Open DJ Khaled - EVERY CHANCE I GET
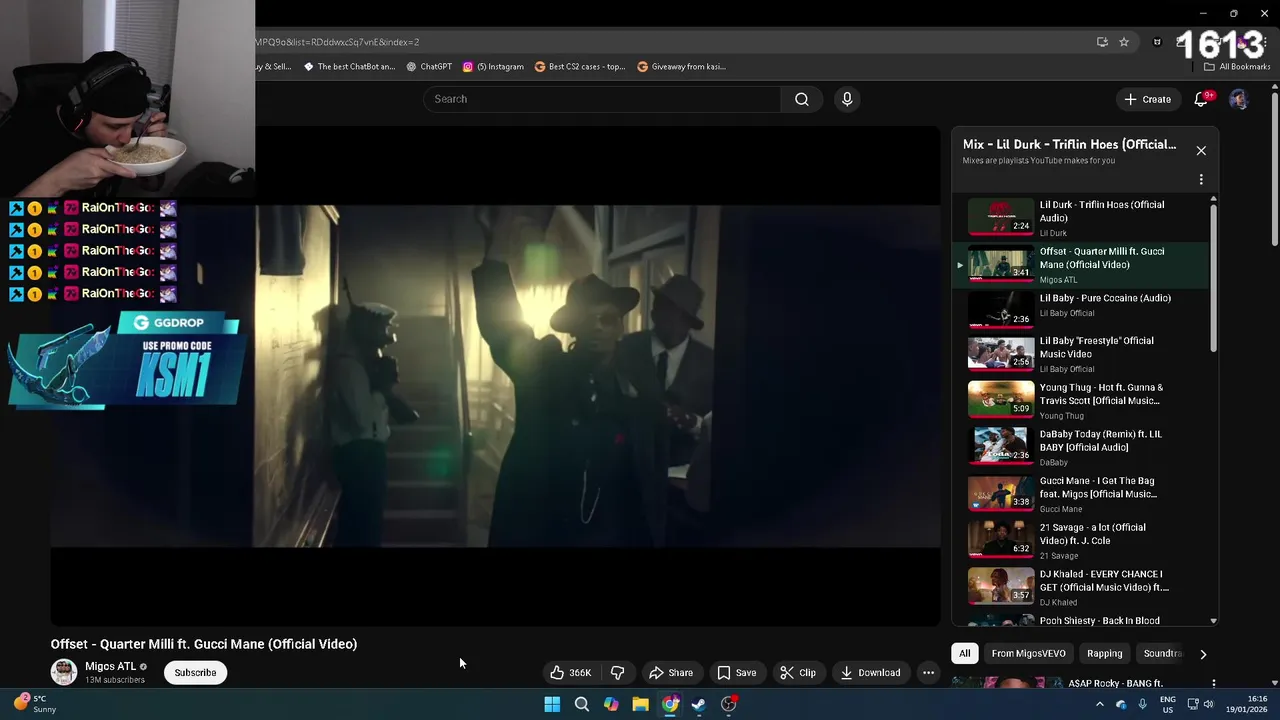 1082,588
